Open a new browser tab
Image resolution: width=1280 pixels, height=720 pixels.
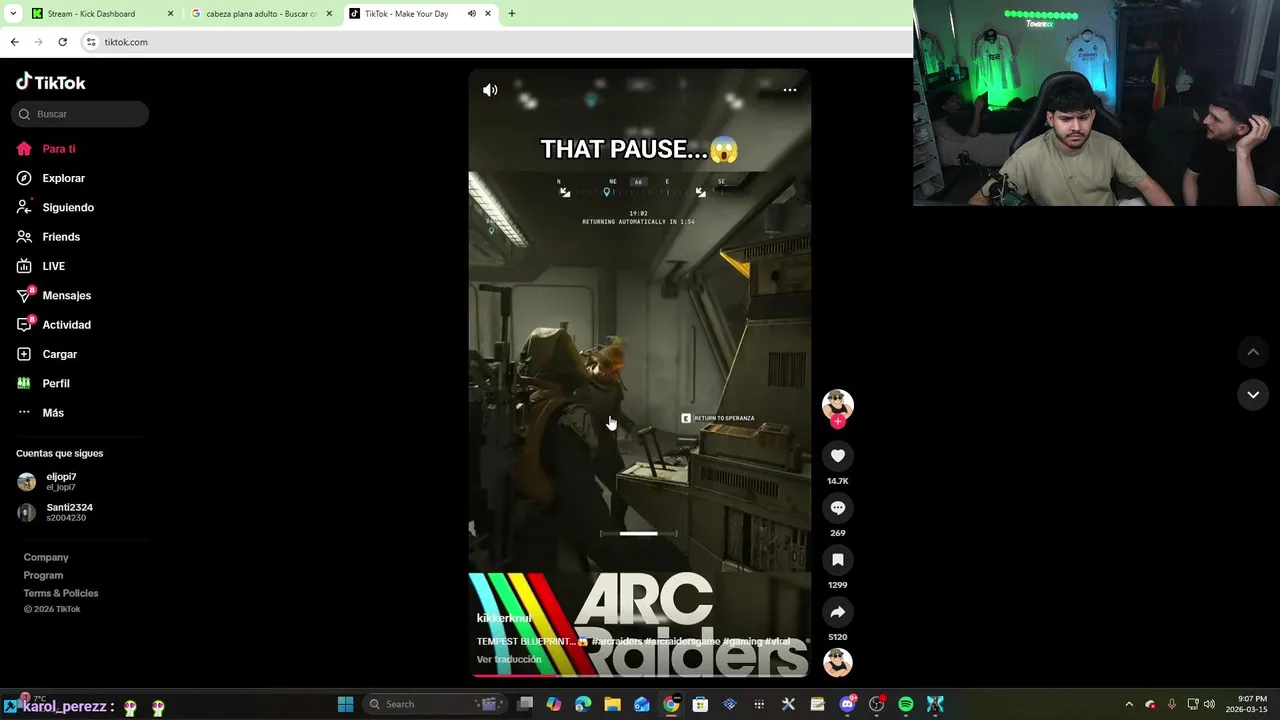512,14
